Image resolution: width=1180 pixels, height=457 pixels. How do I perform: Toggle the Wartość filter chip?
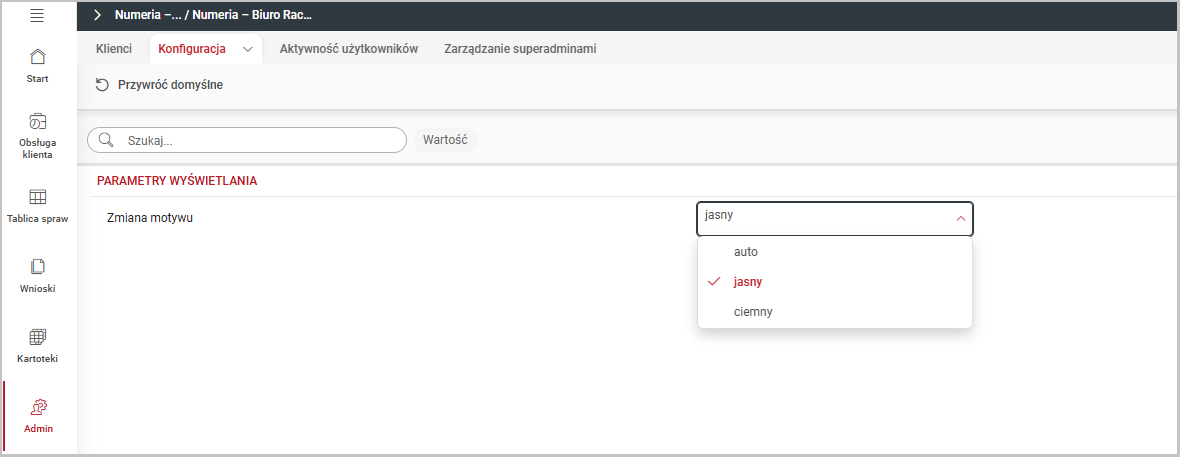point(445,140)
